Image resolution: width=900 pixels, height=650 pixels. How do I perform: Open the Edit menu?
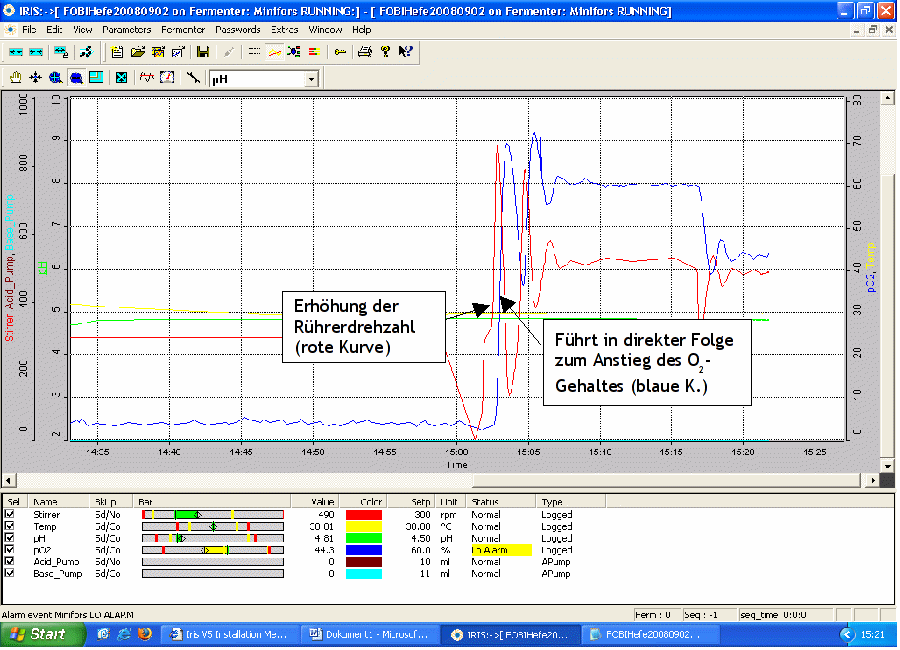54,30
